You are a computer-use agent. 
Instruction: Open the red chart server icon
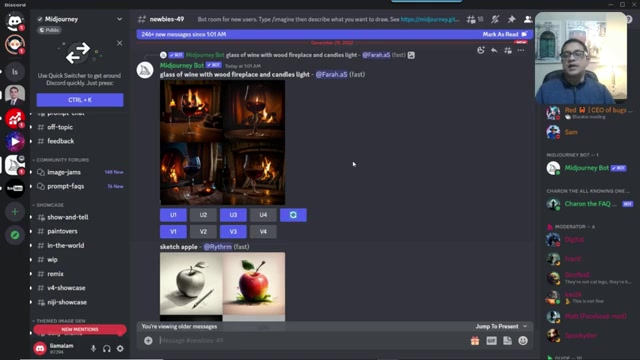15,118
